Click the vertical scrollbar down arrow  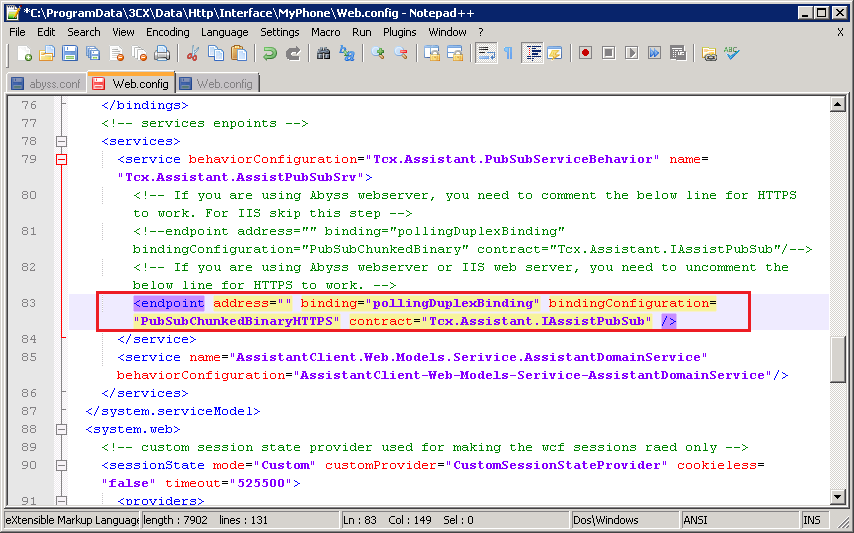pos(838,496)
